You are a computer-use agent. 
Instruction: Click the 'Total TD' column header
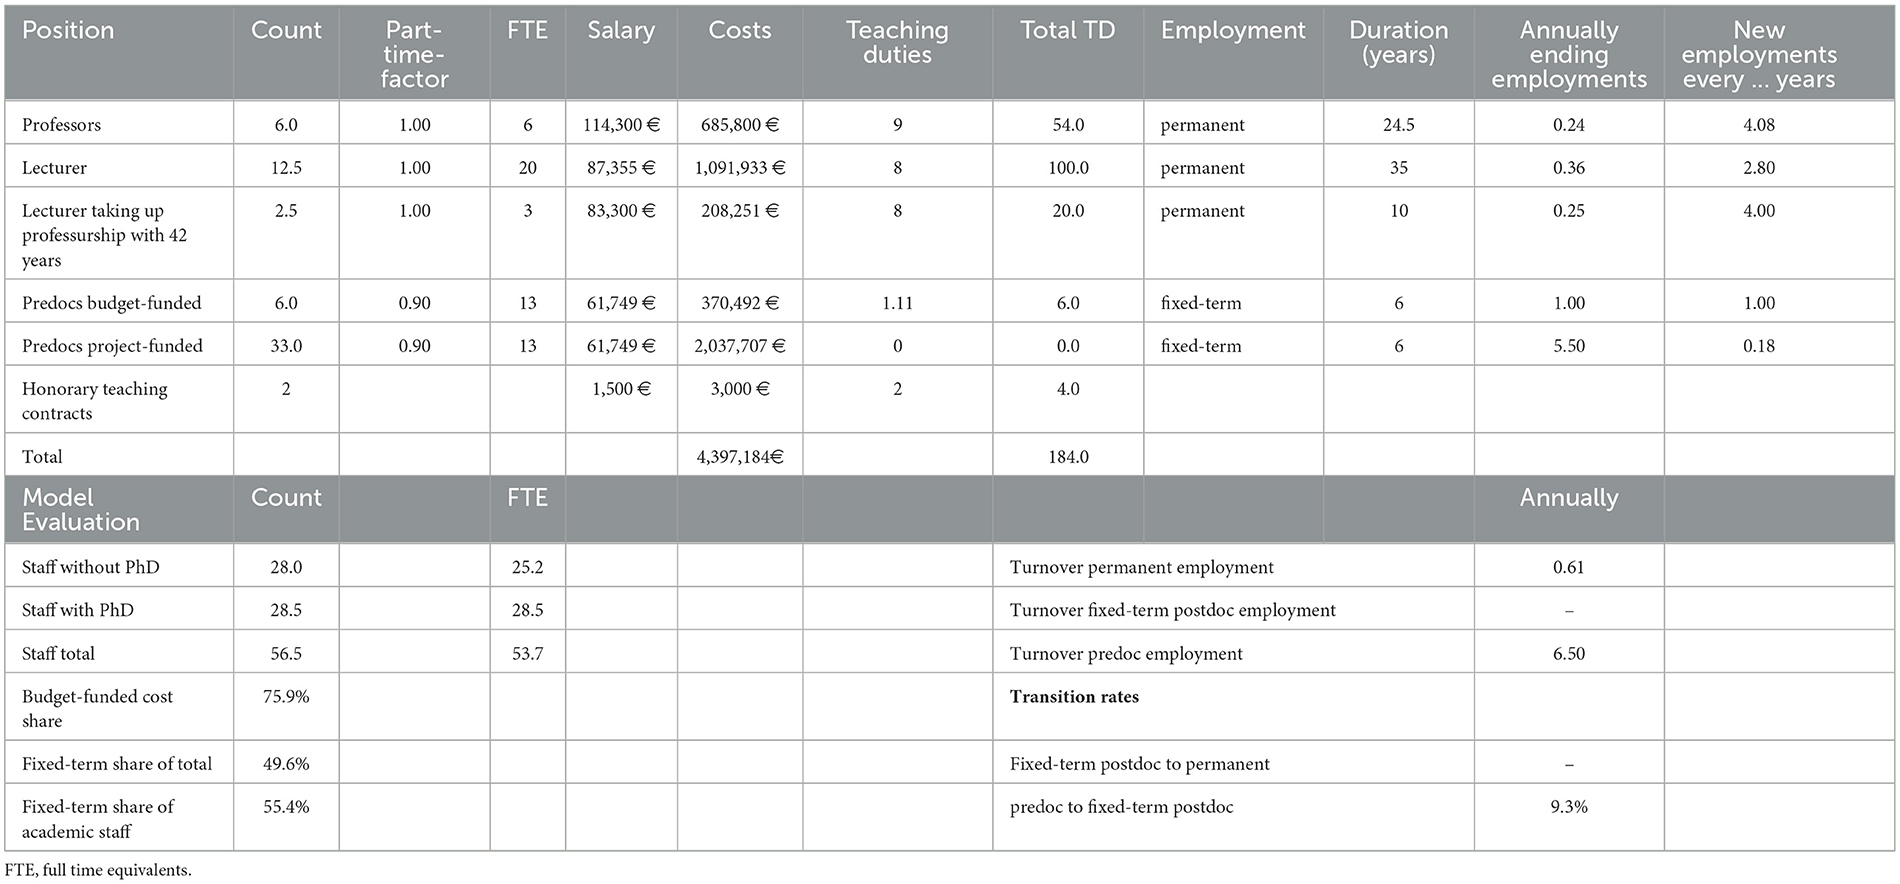[1068, 31]
